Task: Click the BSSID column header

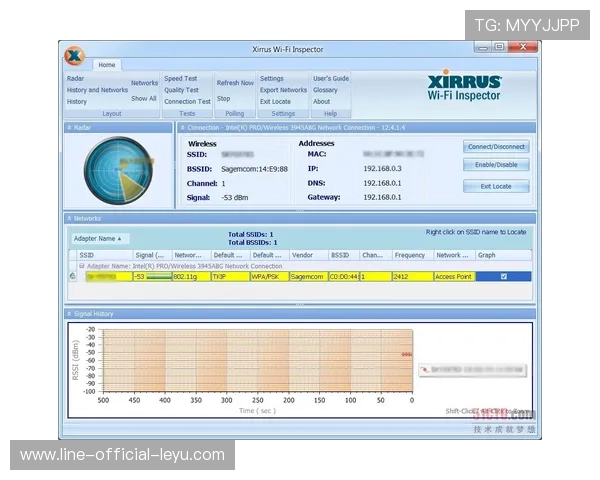Action: click(x=344, y=255)
